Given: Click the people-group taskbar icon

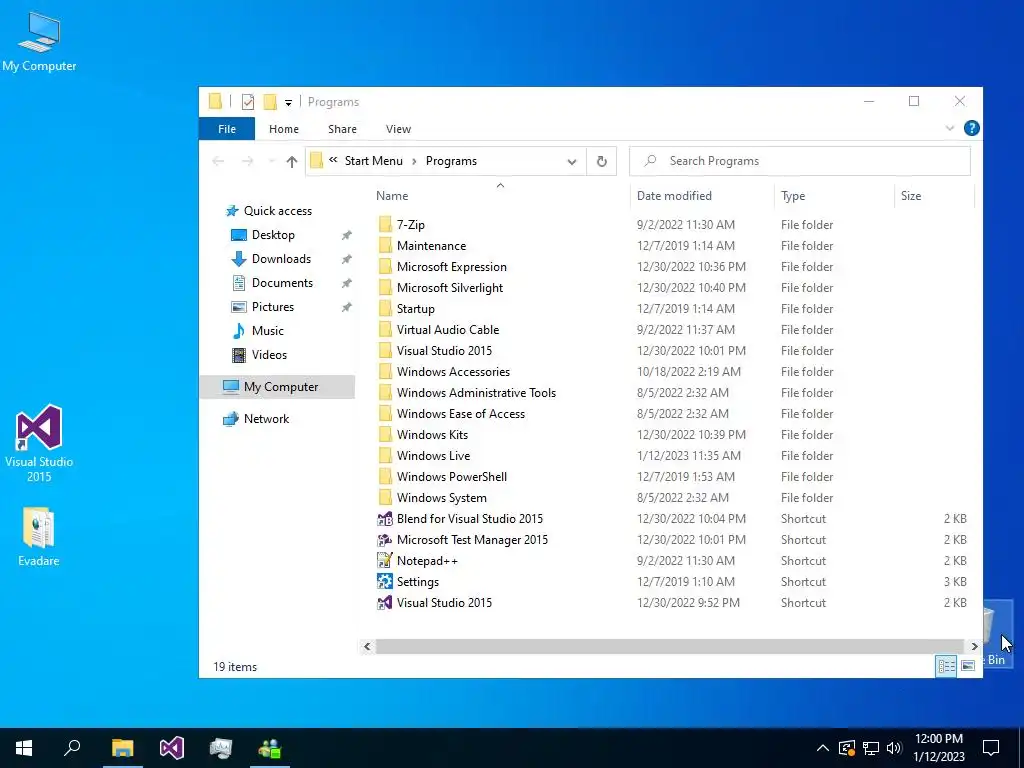Looking at the screenshot, I should click(x=270, y=748).
